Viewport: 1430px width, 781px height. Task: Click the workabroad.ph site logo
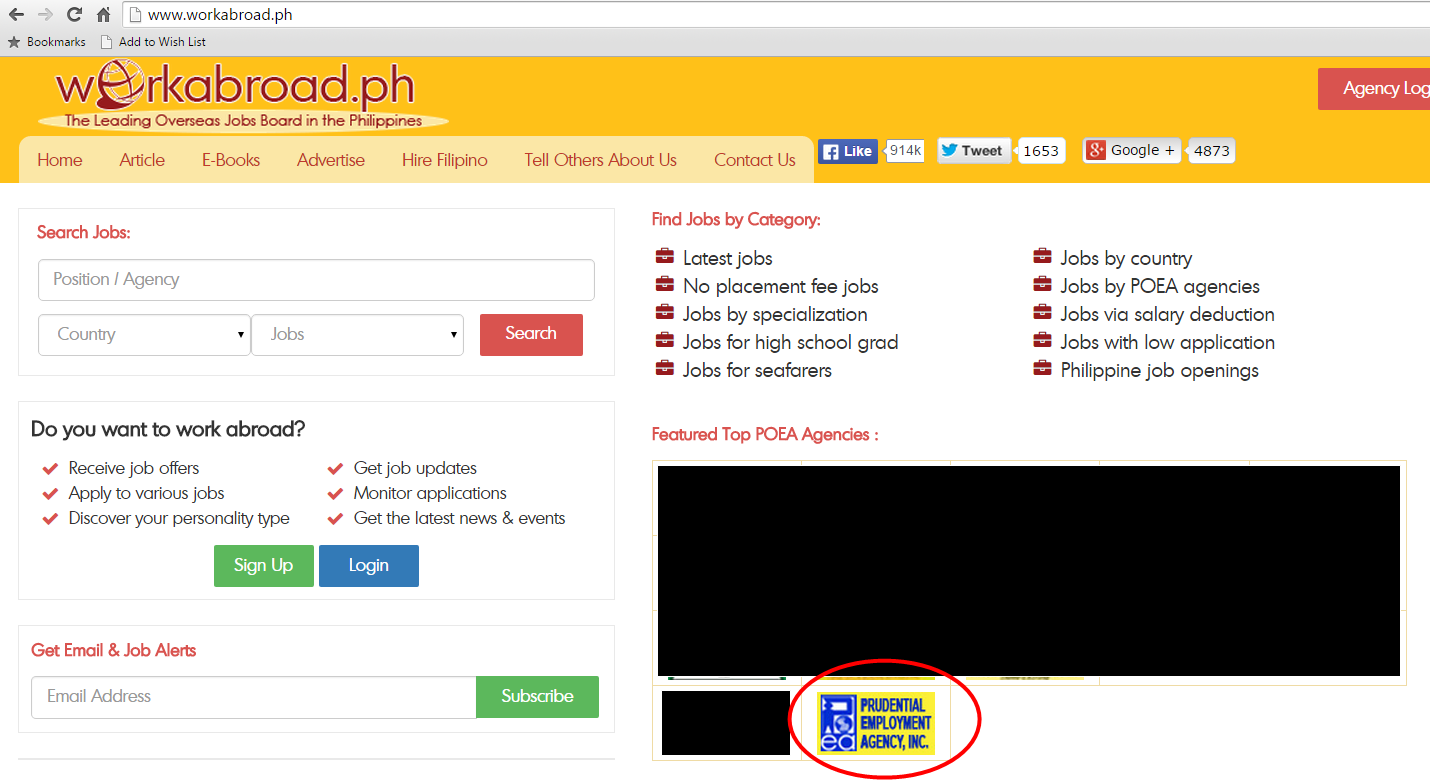pos(242,96)
